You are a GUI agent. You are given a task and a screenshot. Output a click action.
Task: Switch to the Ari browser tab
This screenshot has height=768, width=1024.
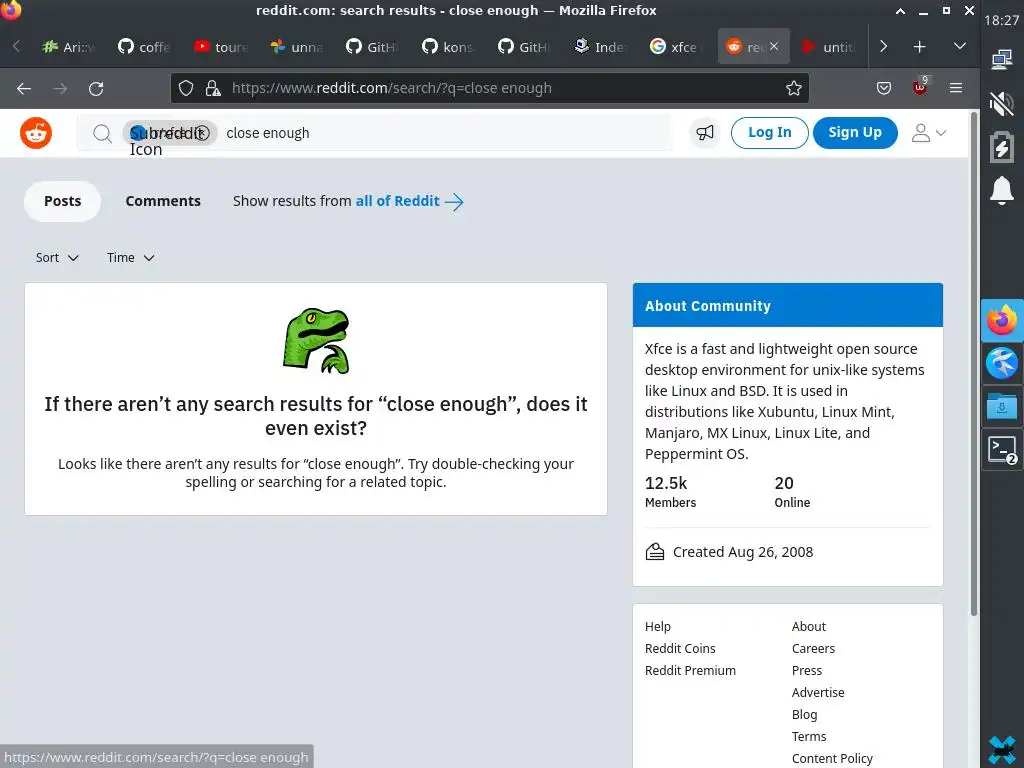click(69, 47)
